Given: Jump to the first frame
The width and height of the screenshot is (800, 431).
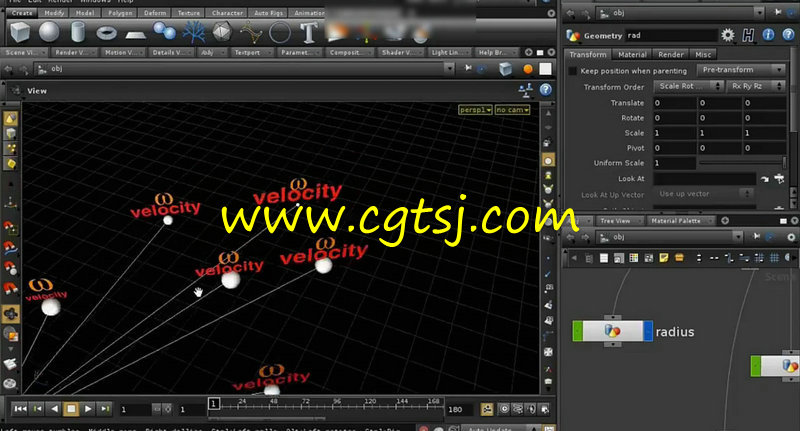Looking at the screenshot, I should 20,409.
